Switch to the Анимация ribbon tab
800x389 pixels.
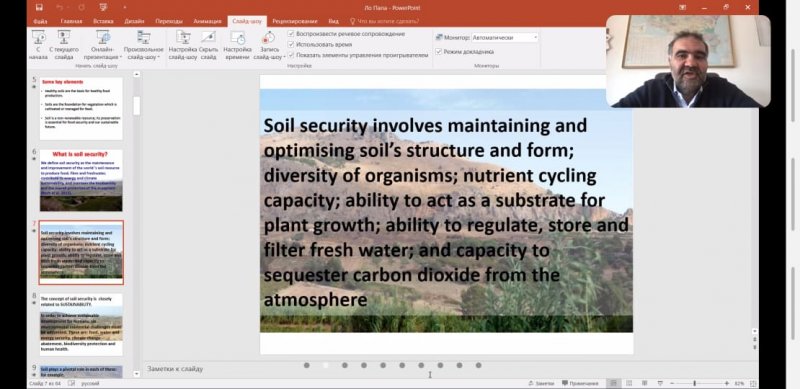(x=208, y=21)
